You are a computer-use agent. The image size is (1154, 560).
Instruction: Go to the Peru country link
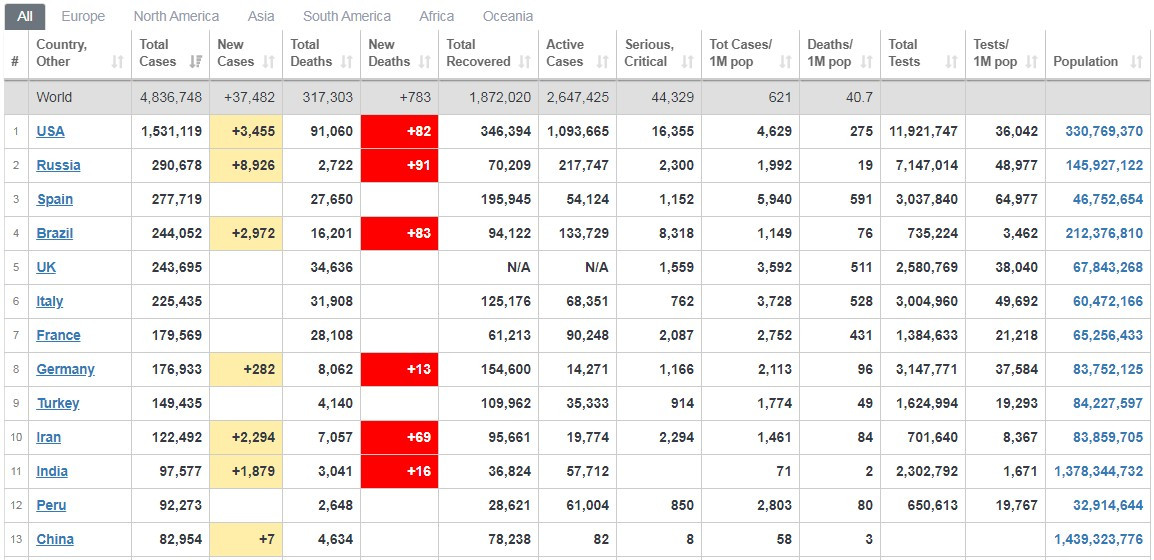(x=52, y=505)
